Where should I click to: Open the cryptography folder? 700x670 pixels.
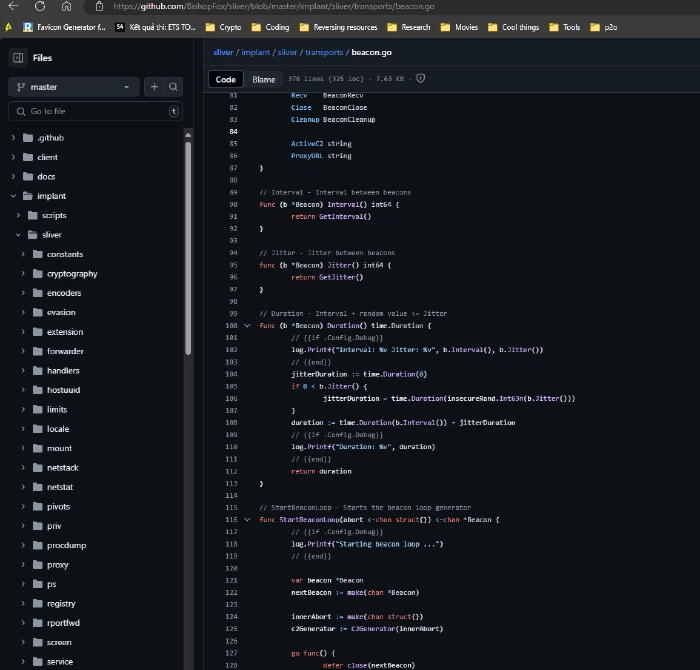click(72, 274)
